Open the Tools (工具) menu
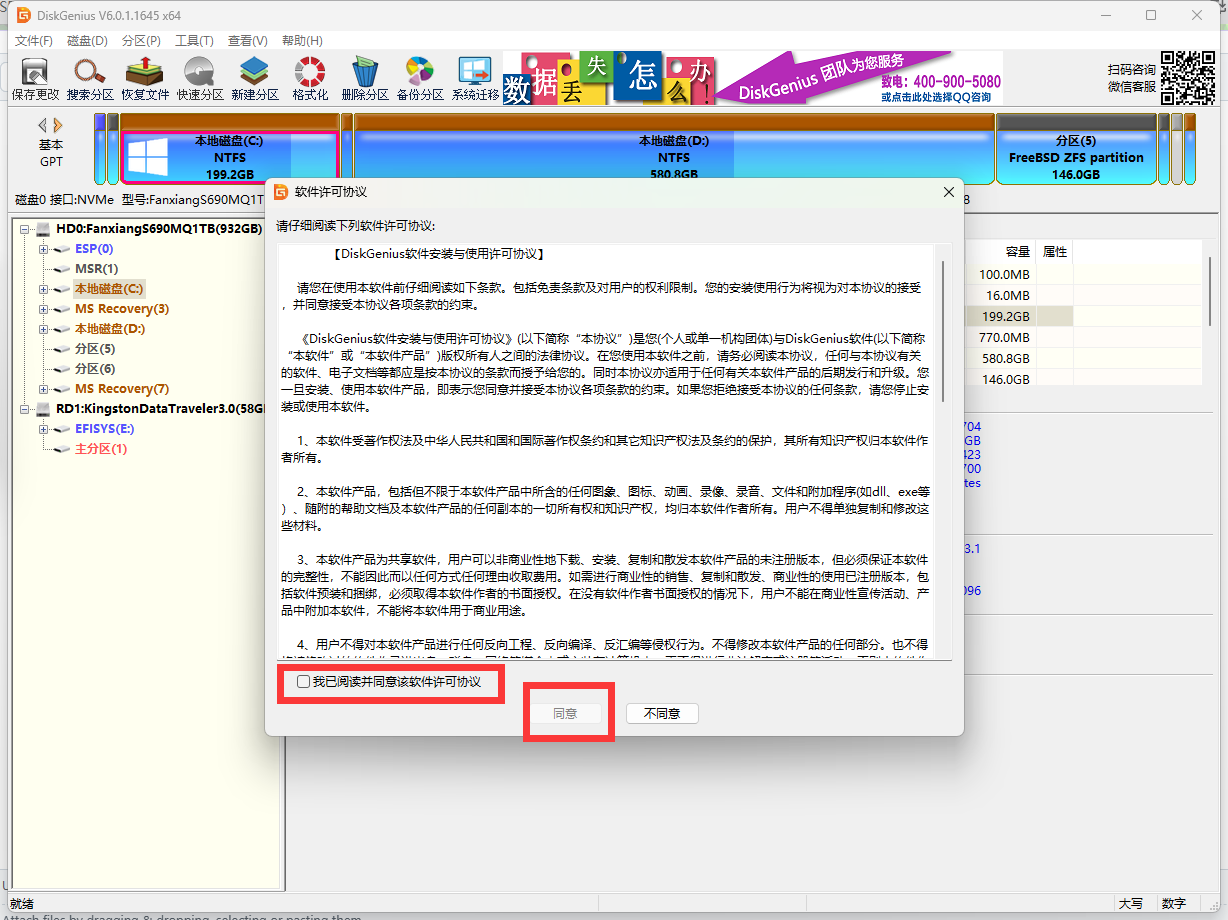 (194, 41)
